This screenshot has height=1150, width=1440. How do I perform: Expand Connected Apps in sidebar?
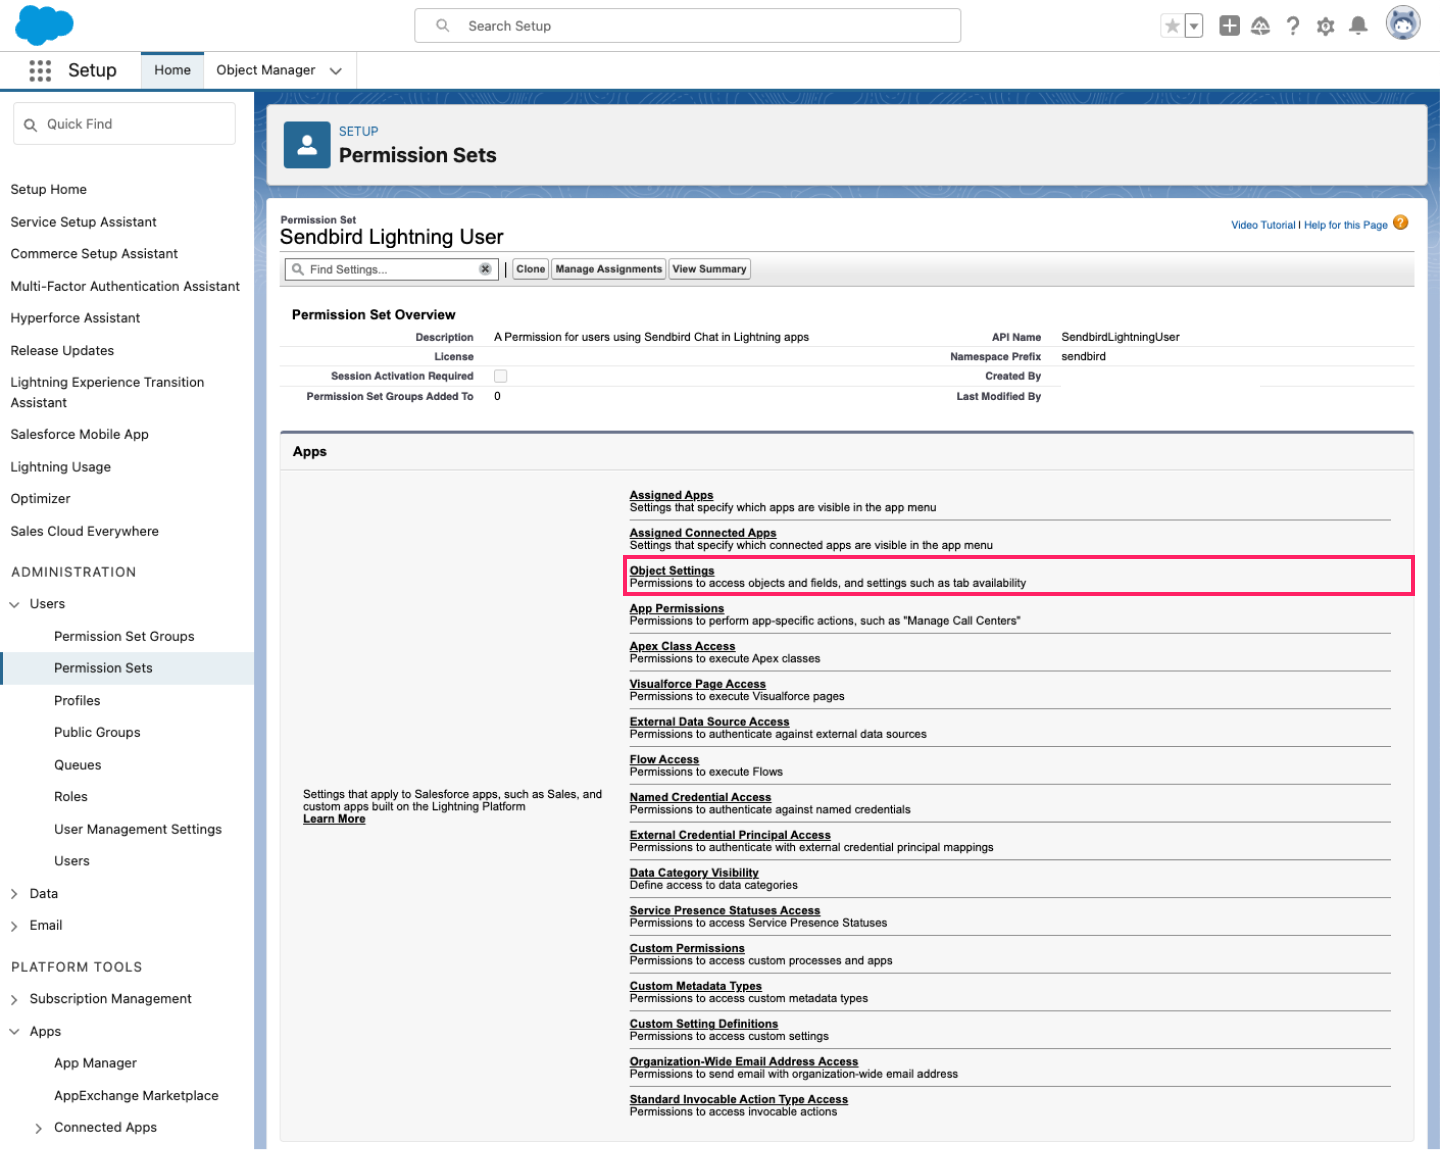(39, 1128)
